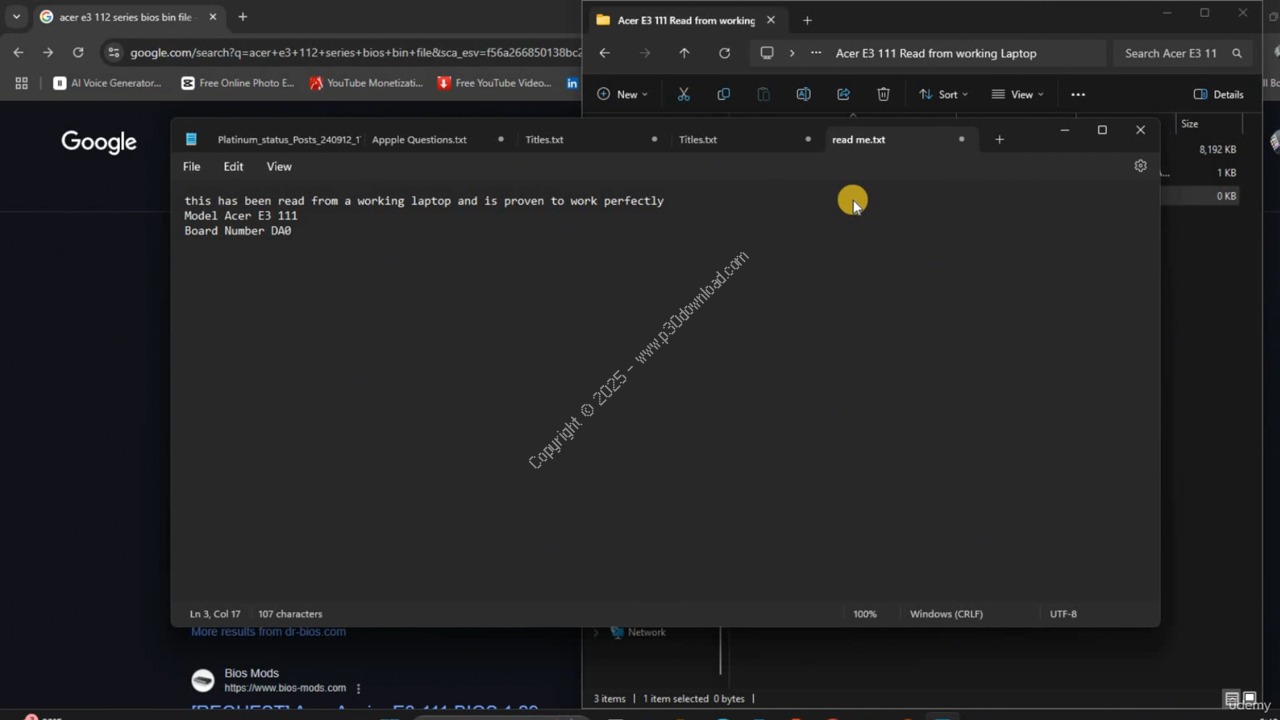Click search magnifier in Explorer search box
The width and height of the screenshot is (1280, 720).
click(1237, 53)
